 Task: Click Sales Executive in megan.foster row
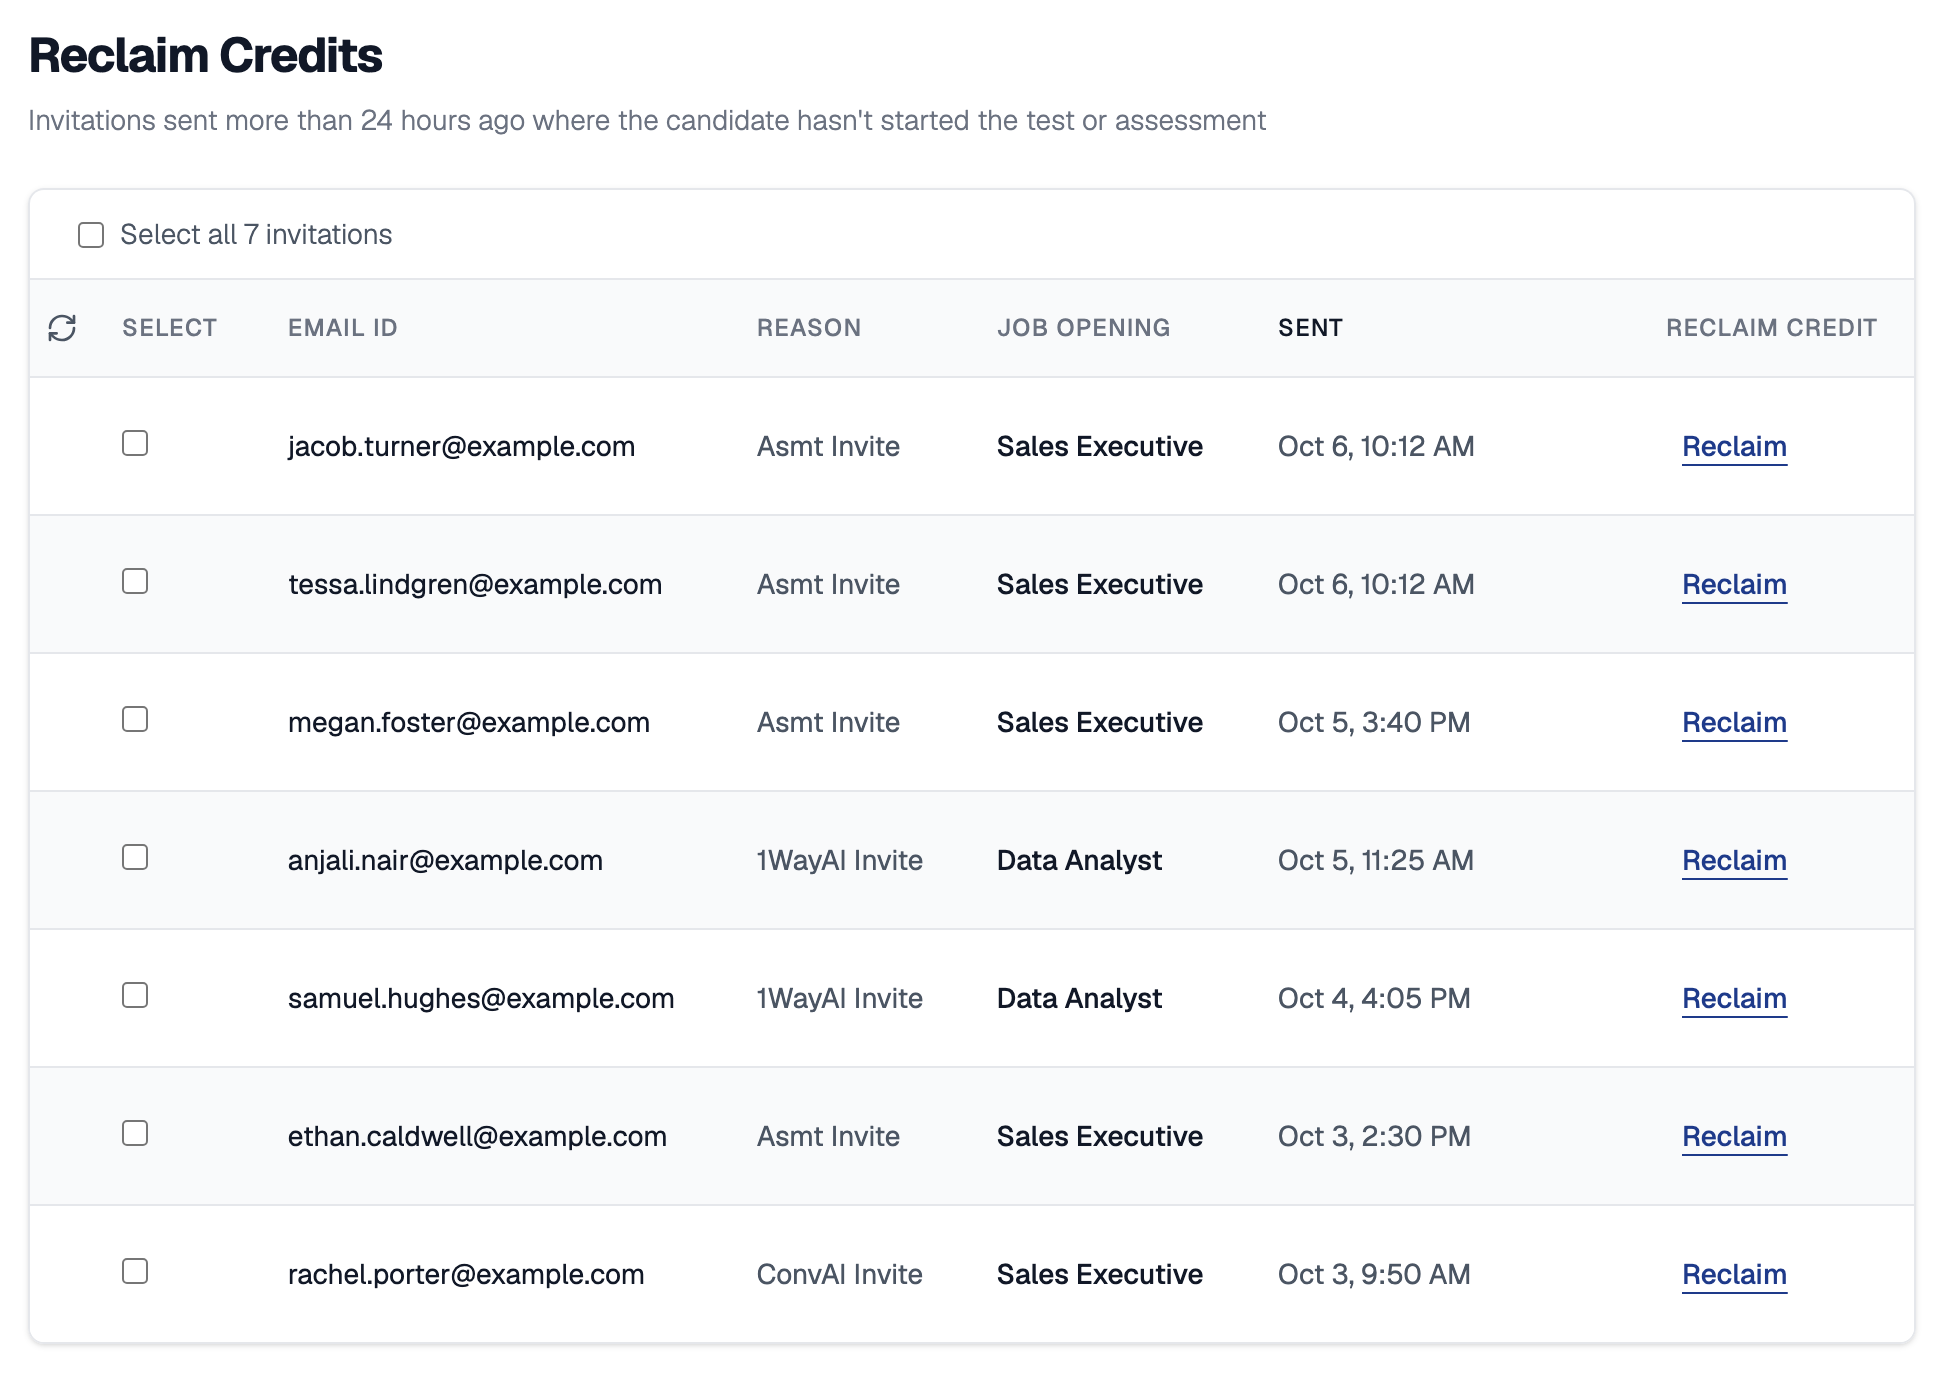point(1099,722)
